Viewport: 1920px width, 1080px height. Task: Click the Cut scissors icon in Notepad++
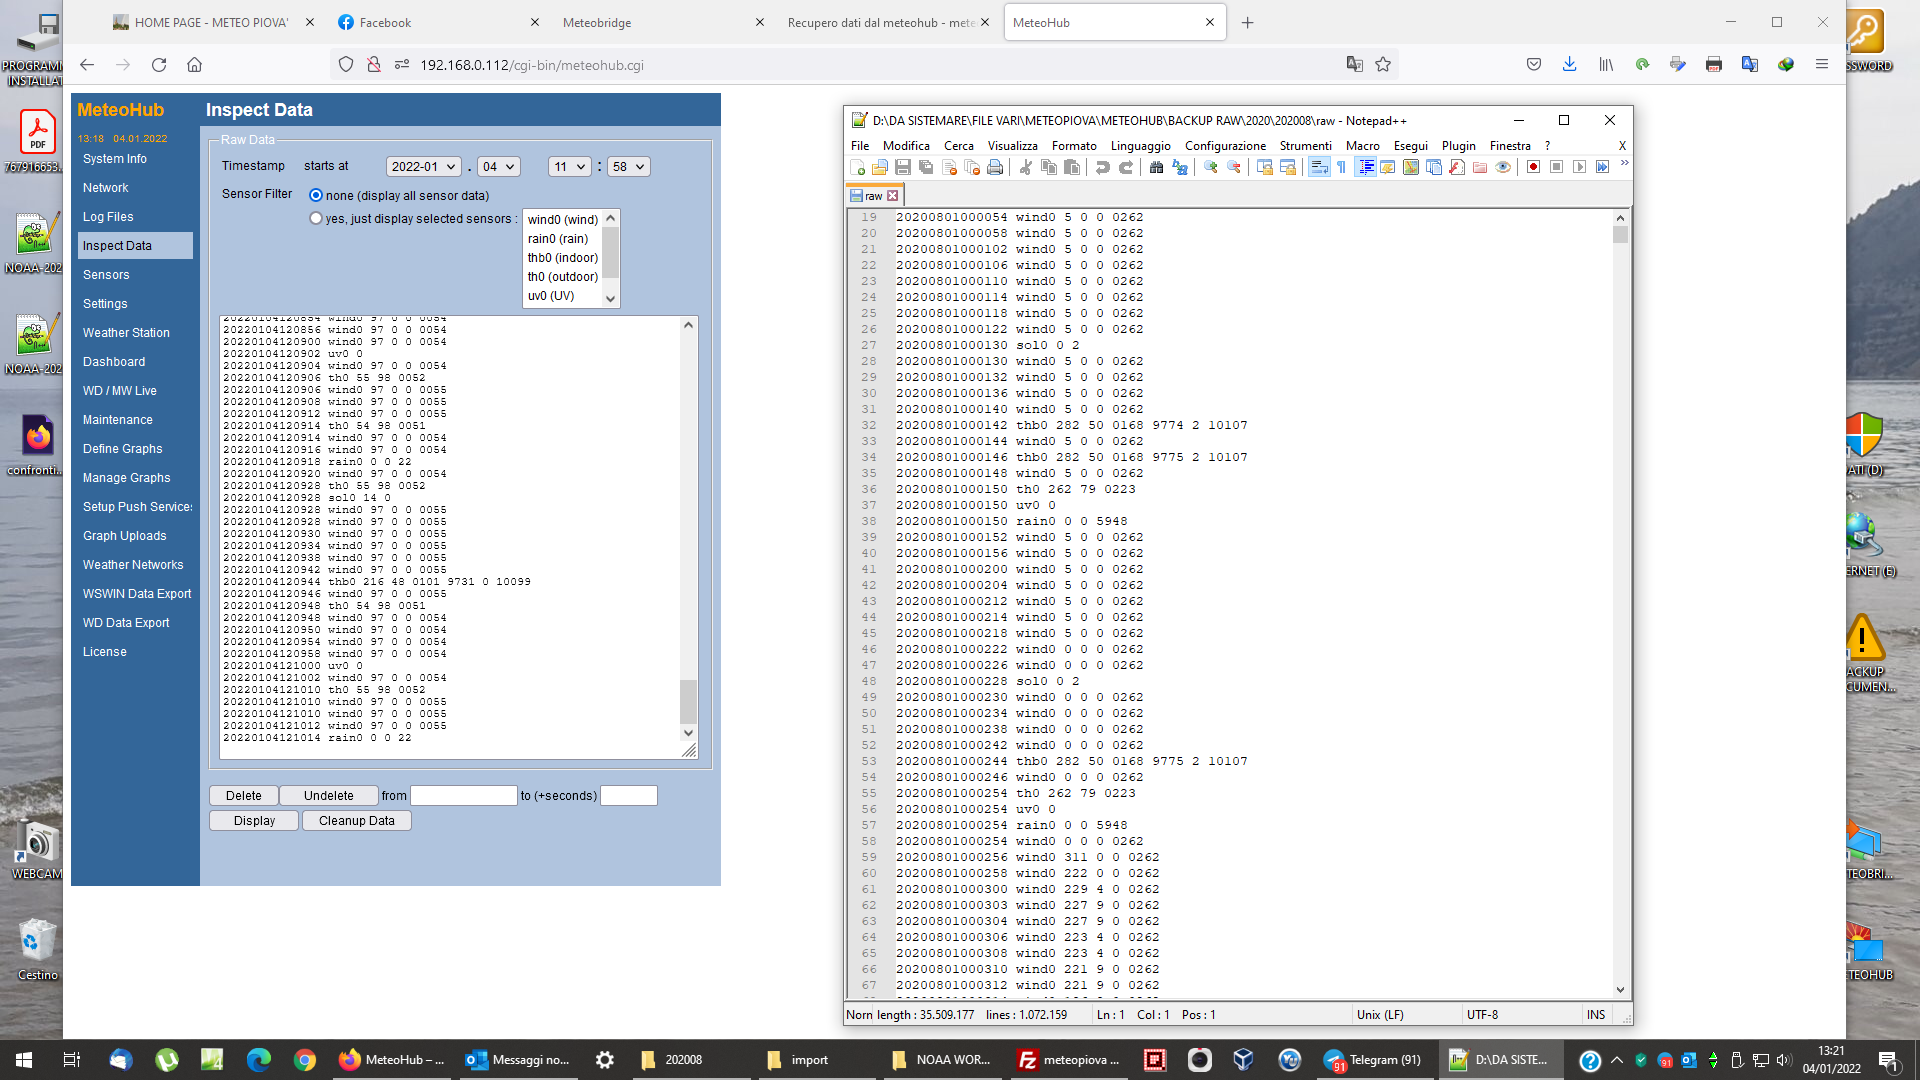pos(1025,167)
